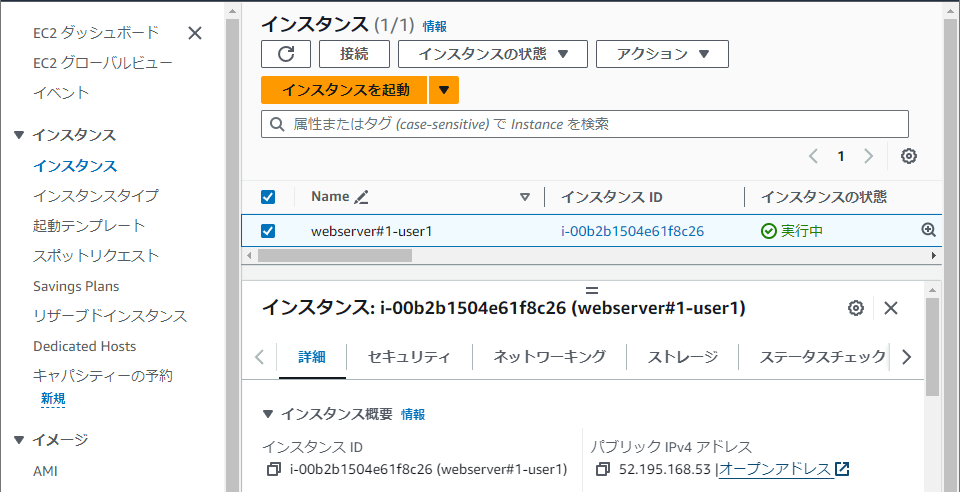Uncheck the webserver#1-user1 row checkbox
Viewport: 960px width, 492px height.
click(268, 231)
